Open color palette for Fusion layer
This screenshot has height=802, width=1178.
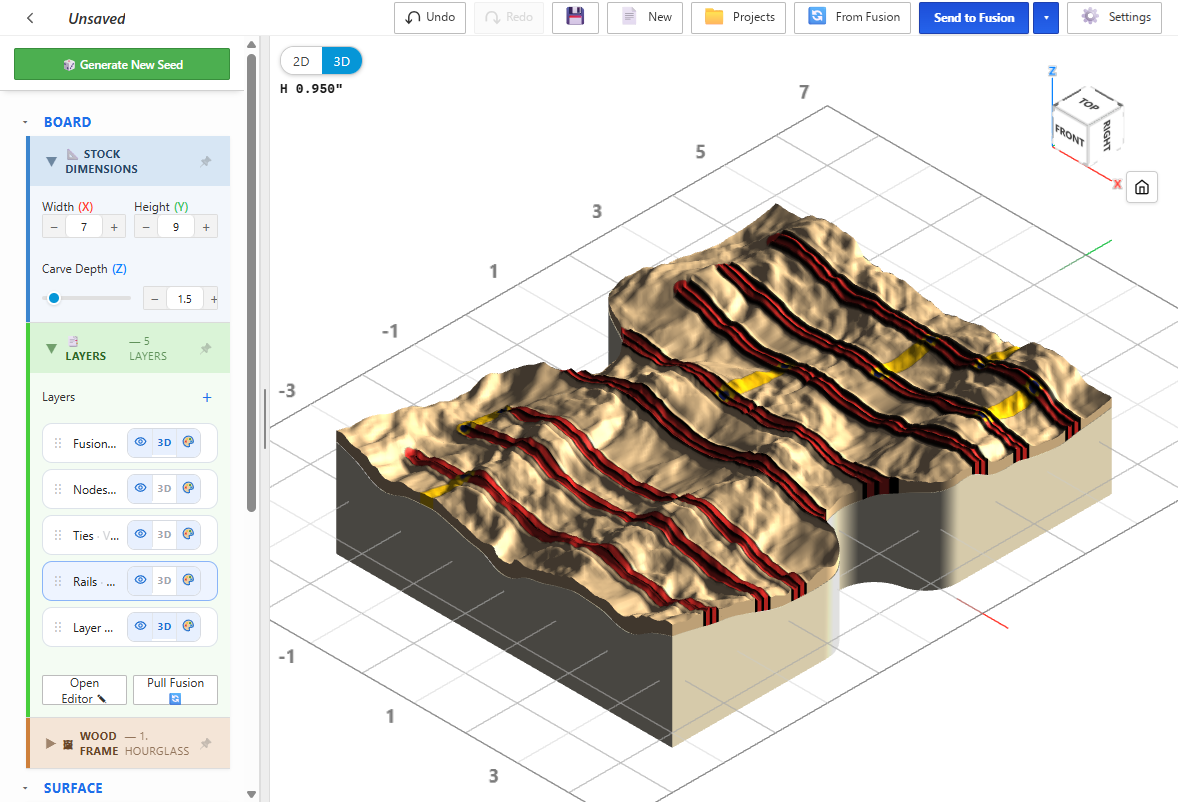tap(189, 442)
